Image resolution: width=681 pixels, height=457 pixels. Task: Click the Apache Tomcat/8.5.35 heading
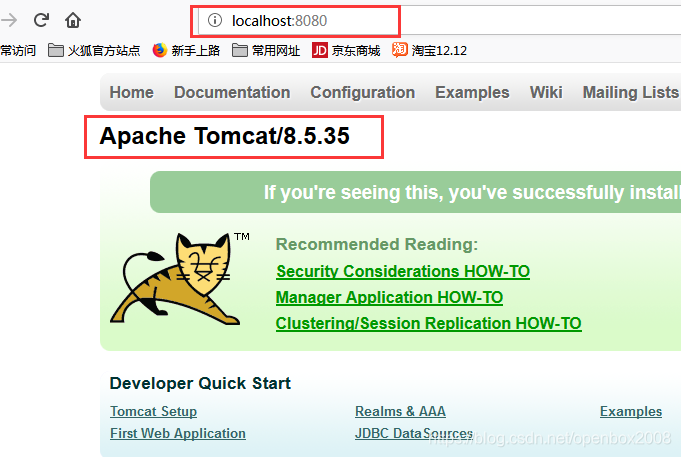(225, 136)
